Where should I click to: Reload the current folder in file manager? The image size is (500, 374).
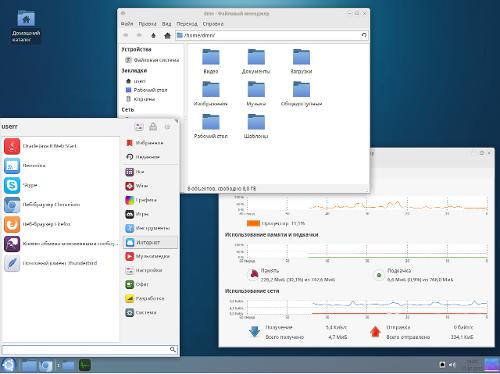[x=364, y=35]
